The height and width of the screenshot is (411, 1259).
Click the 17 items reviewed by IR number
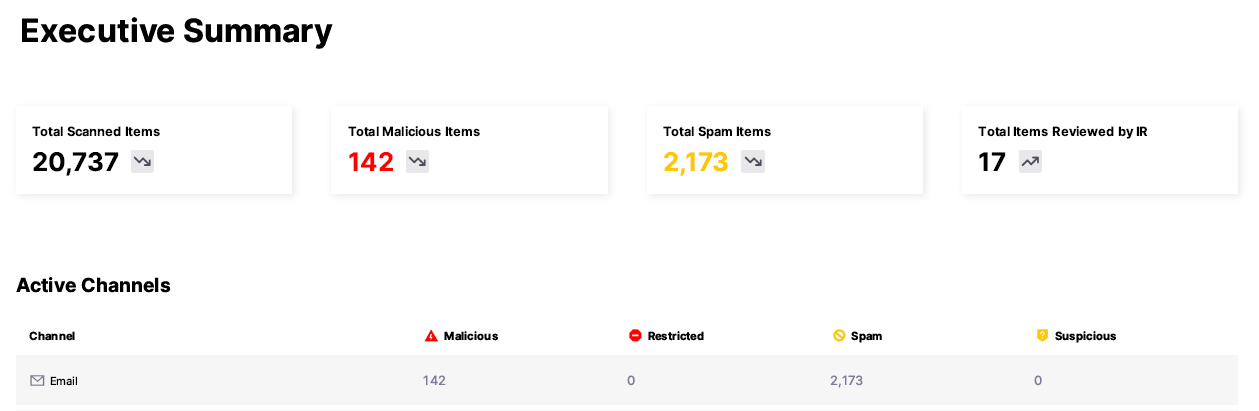click(x=992, y=162)
